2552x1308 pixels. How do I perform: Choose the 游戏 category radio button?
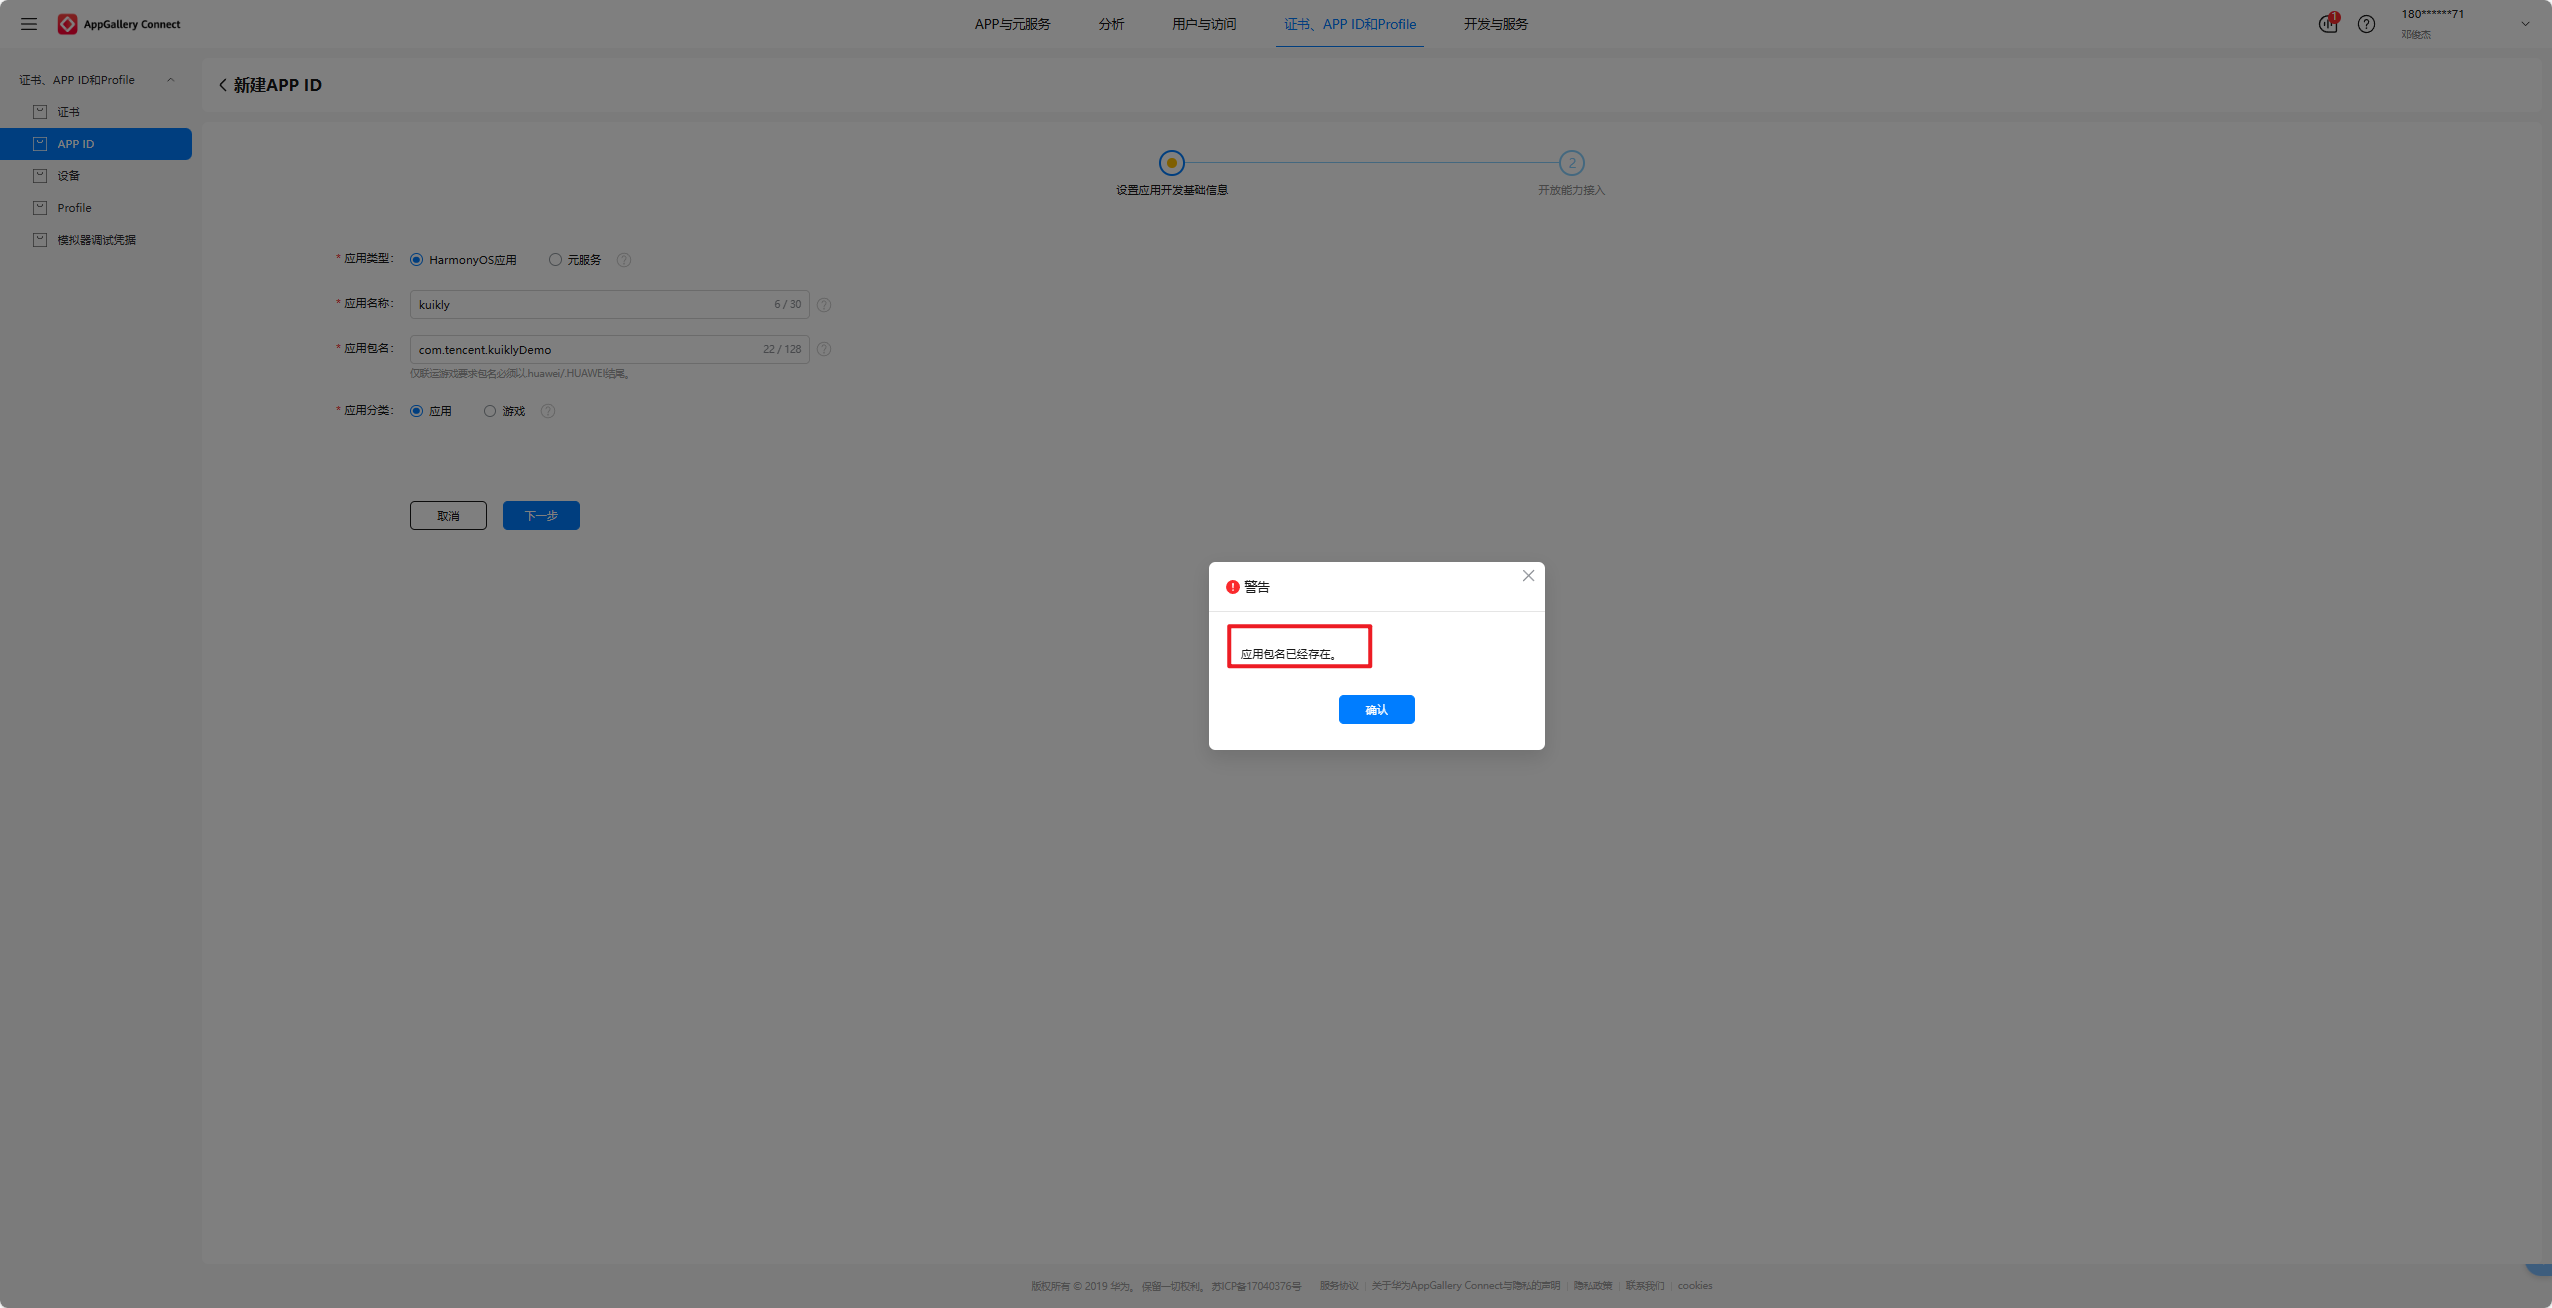pyautogui.click(x=490, y=411)
